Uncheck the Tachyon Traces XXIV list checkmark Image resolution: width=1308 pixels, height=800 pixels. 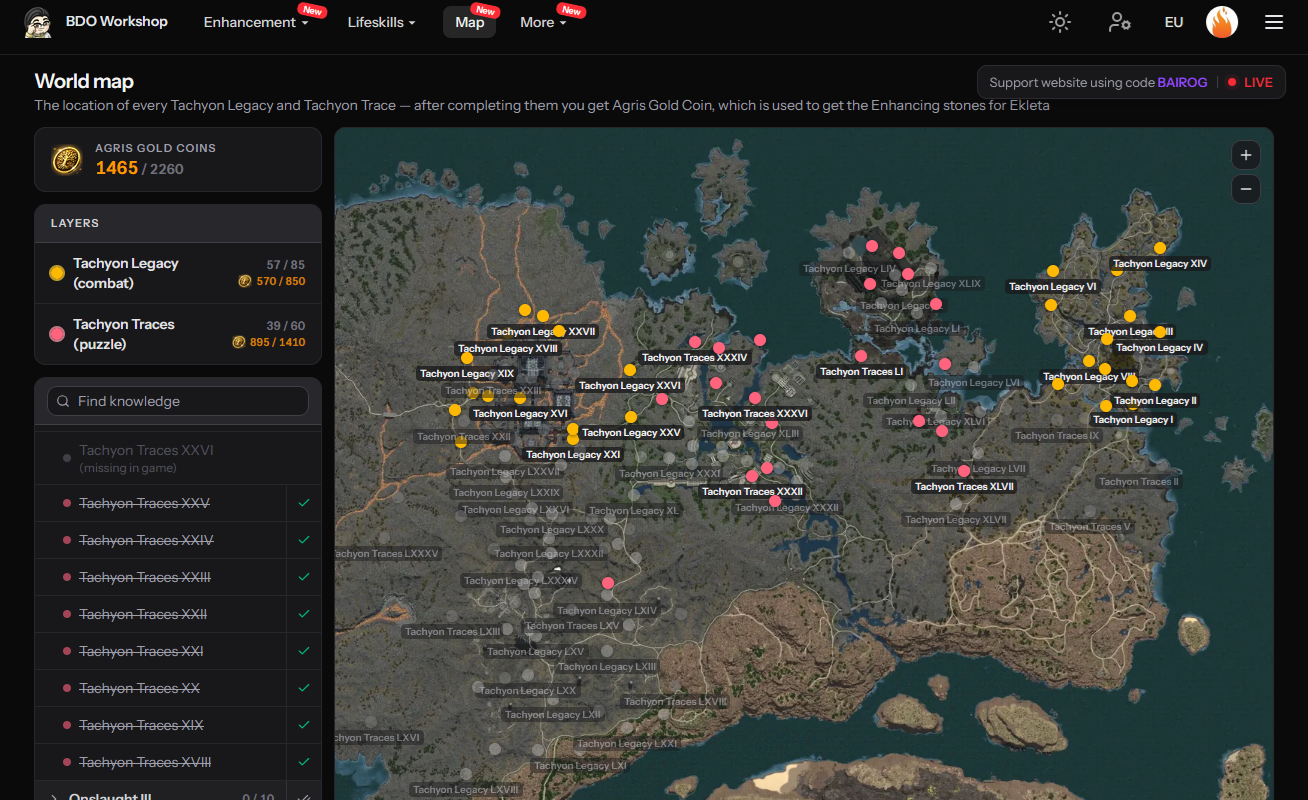[x=304, y=540]
